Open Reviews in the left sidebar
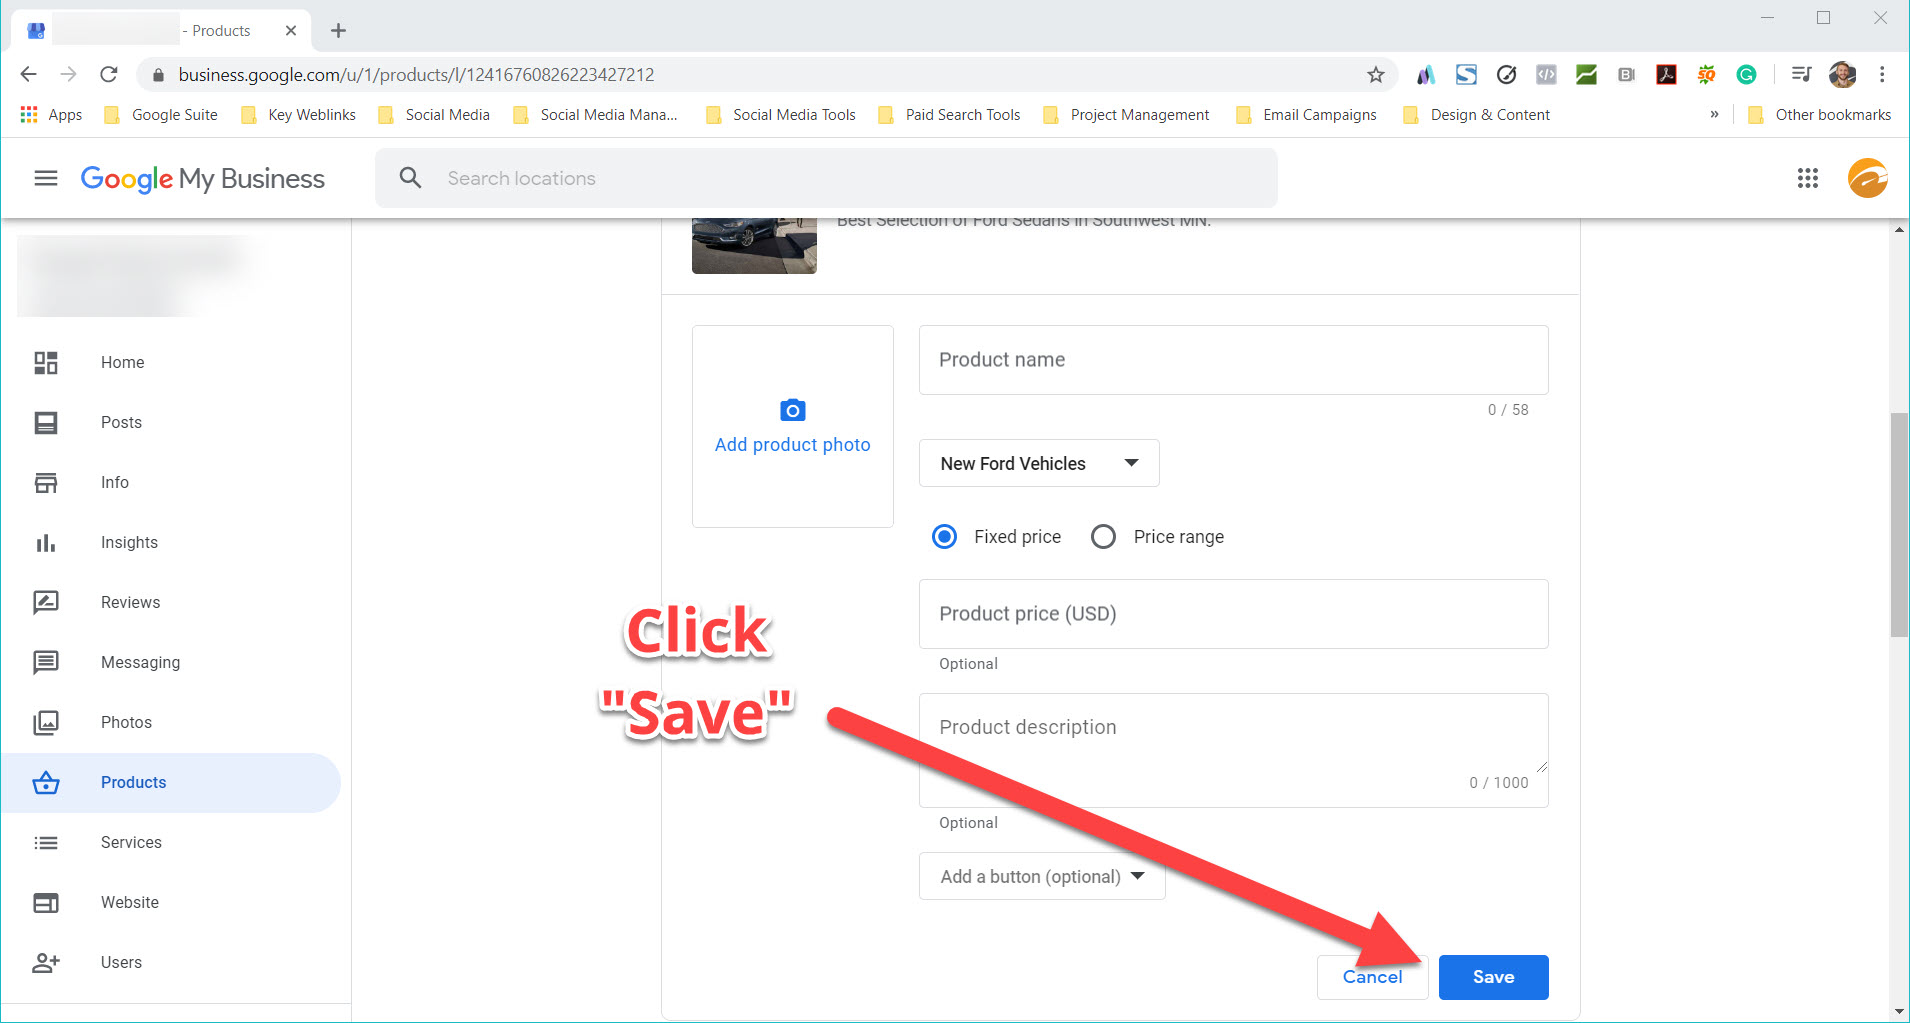 click(x=130, y=602)
